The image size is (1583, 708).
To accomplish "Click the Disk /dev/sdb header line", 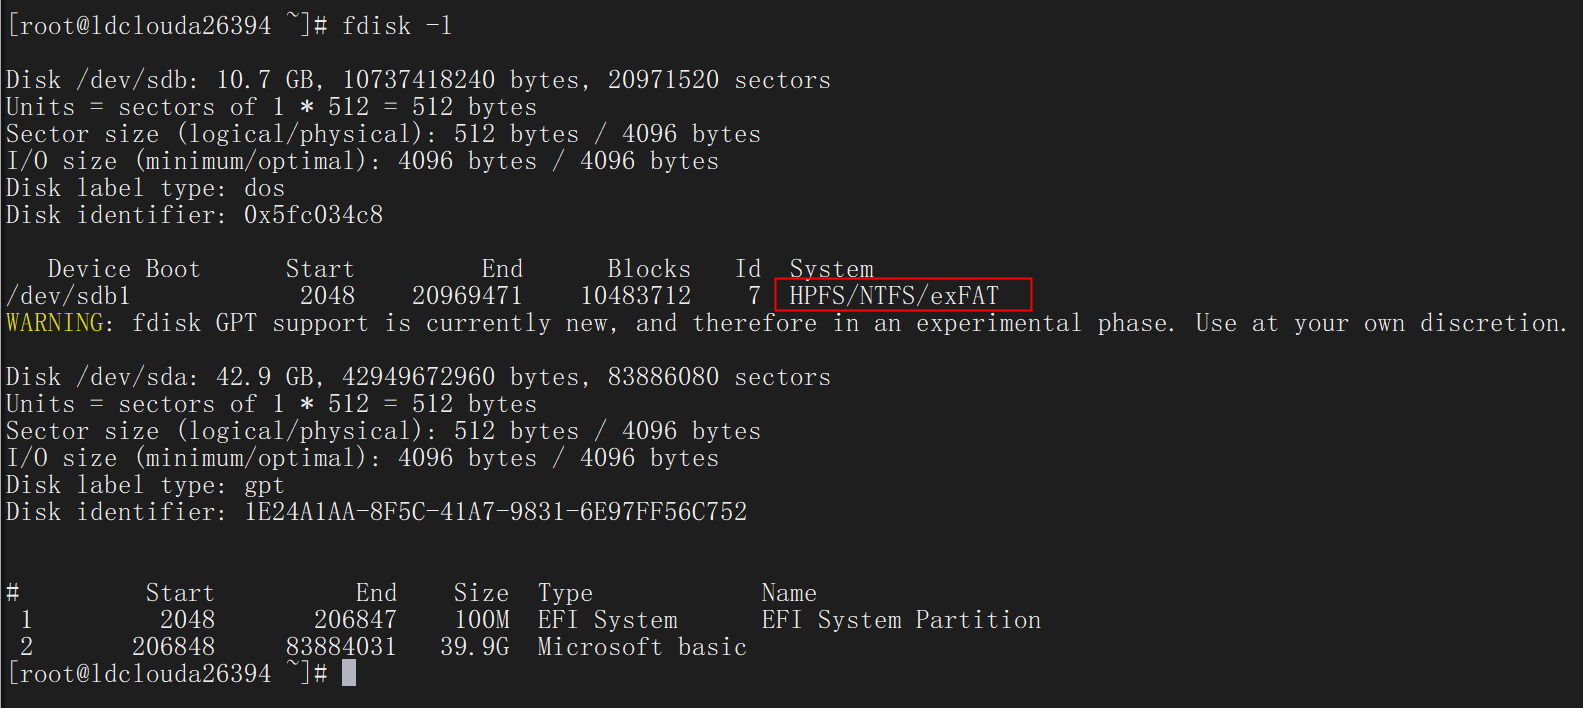I will click(418, 80).
